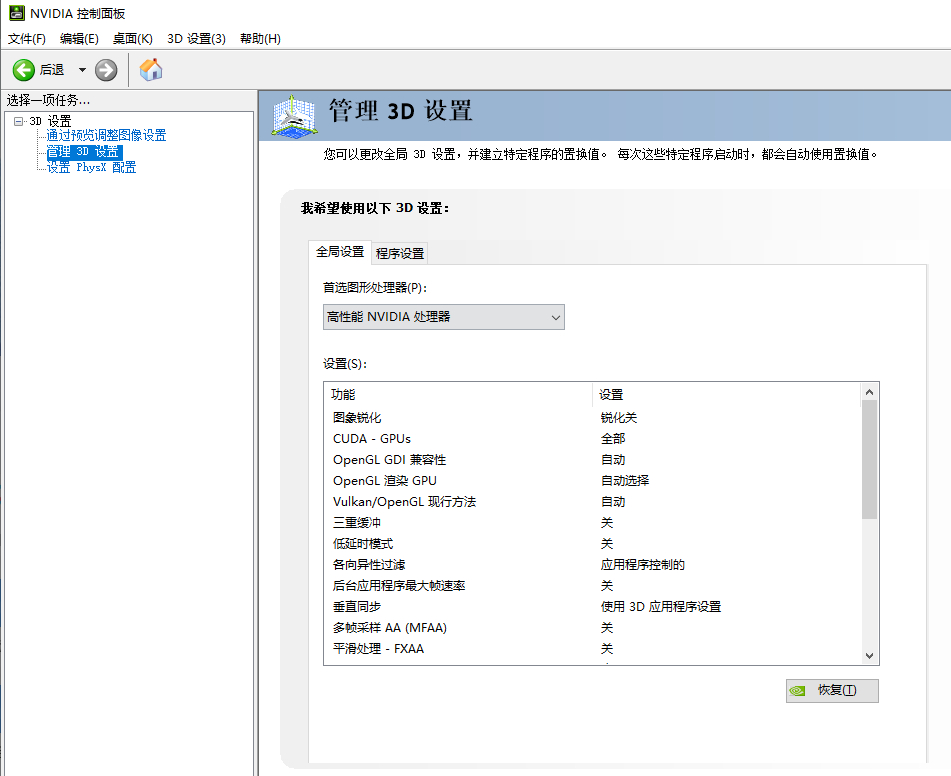Image resolution: width=951 pixels, height=776 pixels.
Task: Open the 首选图形处理器 dropdown
Action: 444,317
